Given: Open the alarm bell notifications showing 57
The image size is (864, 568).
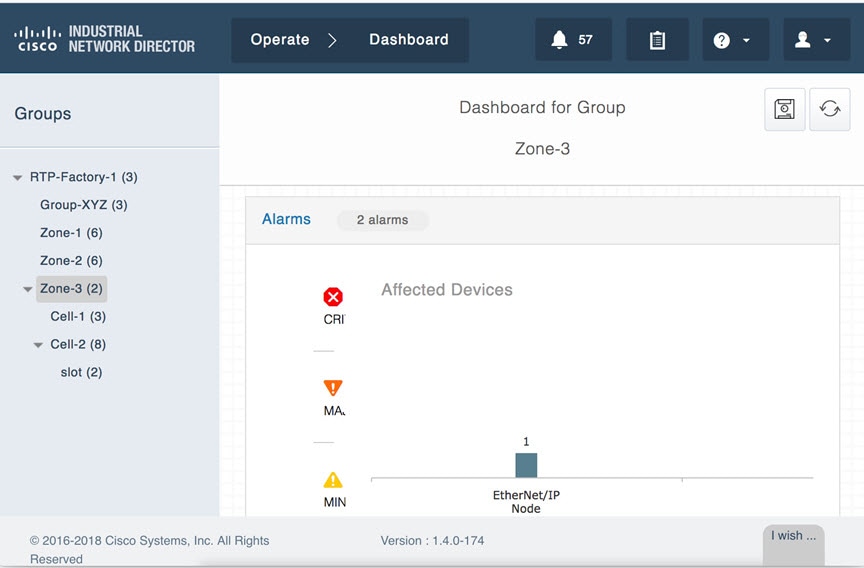Looking at the screenshot, I should 573,40.
